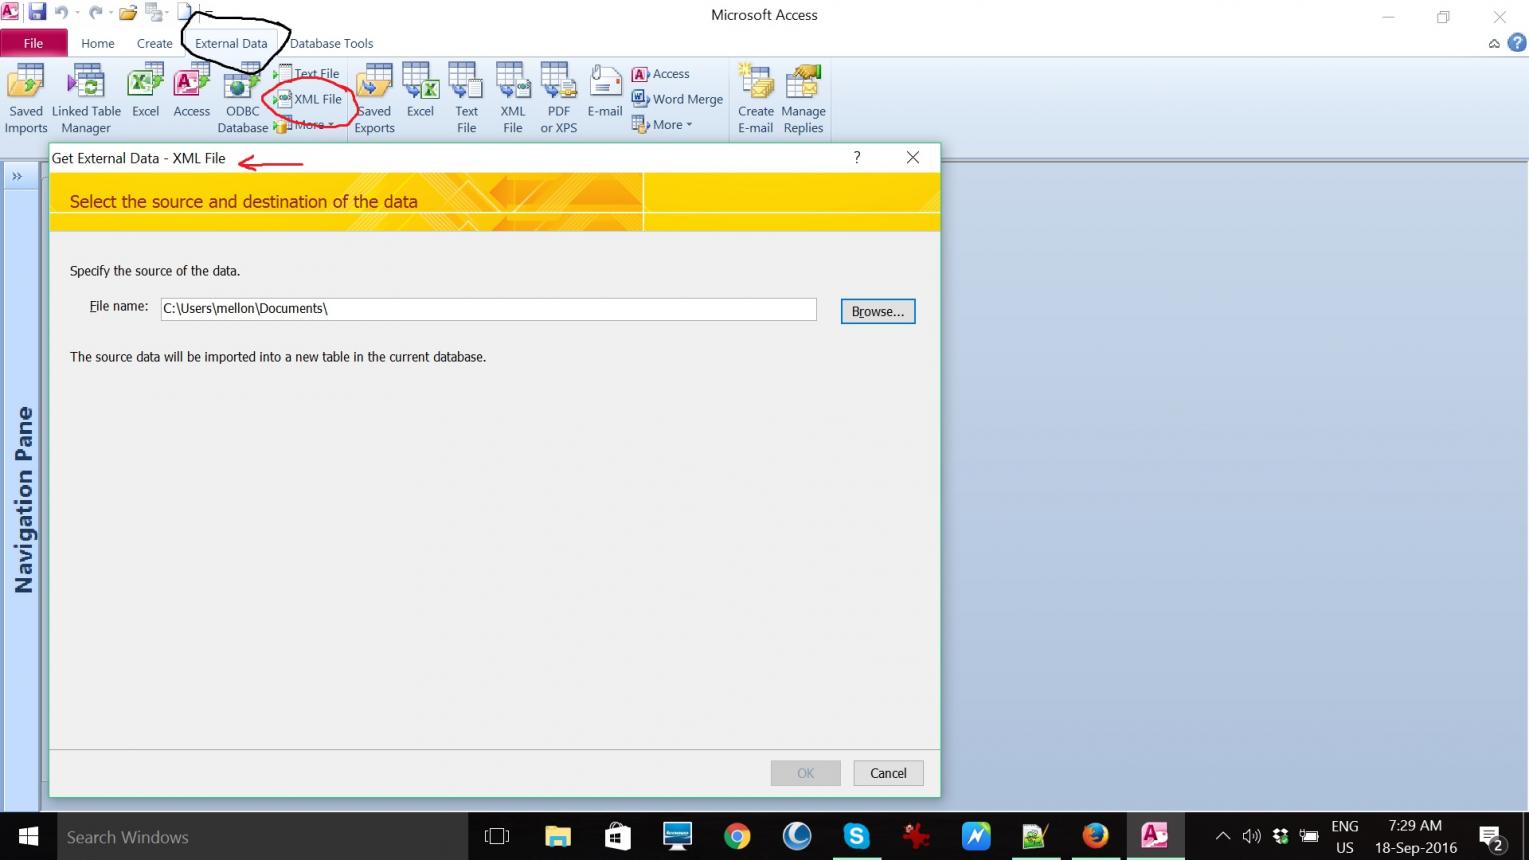Screen dimensions: 1529x860
Task: Click the New blank document quick access icon
Action: pos(185,13)
